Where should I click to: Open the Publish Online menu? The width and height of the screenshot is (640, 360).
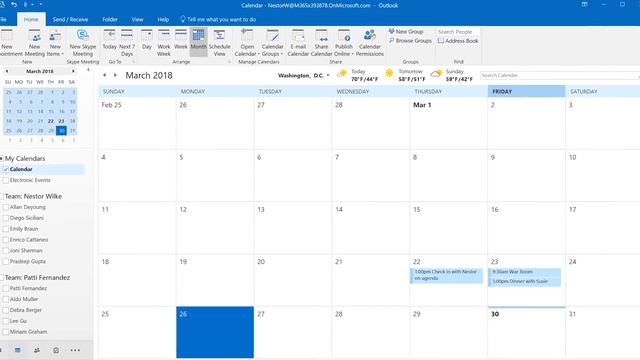344,43
